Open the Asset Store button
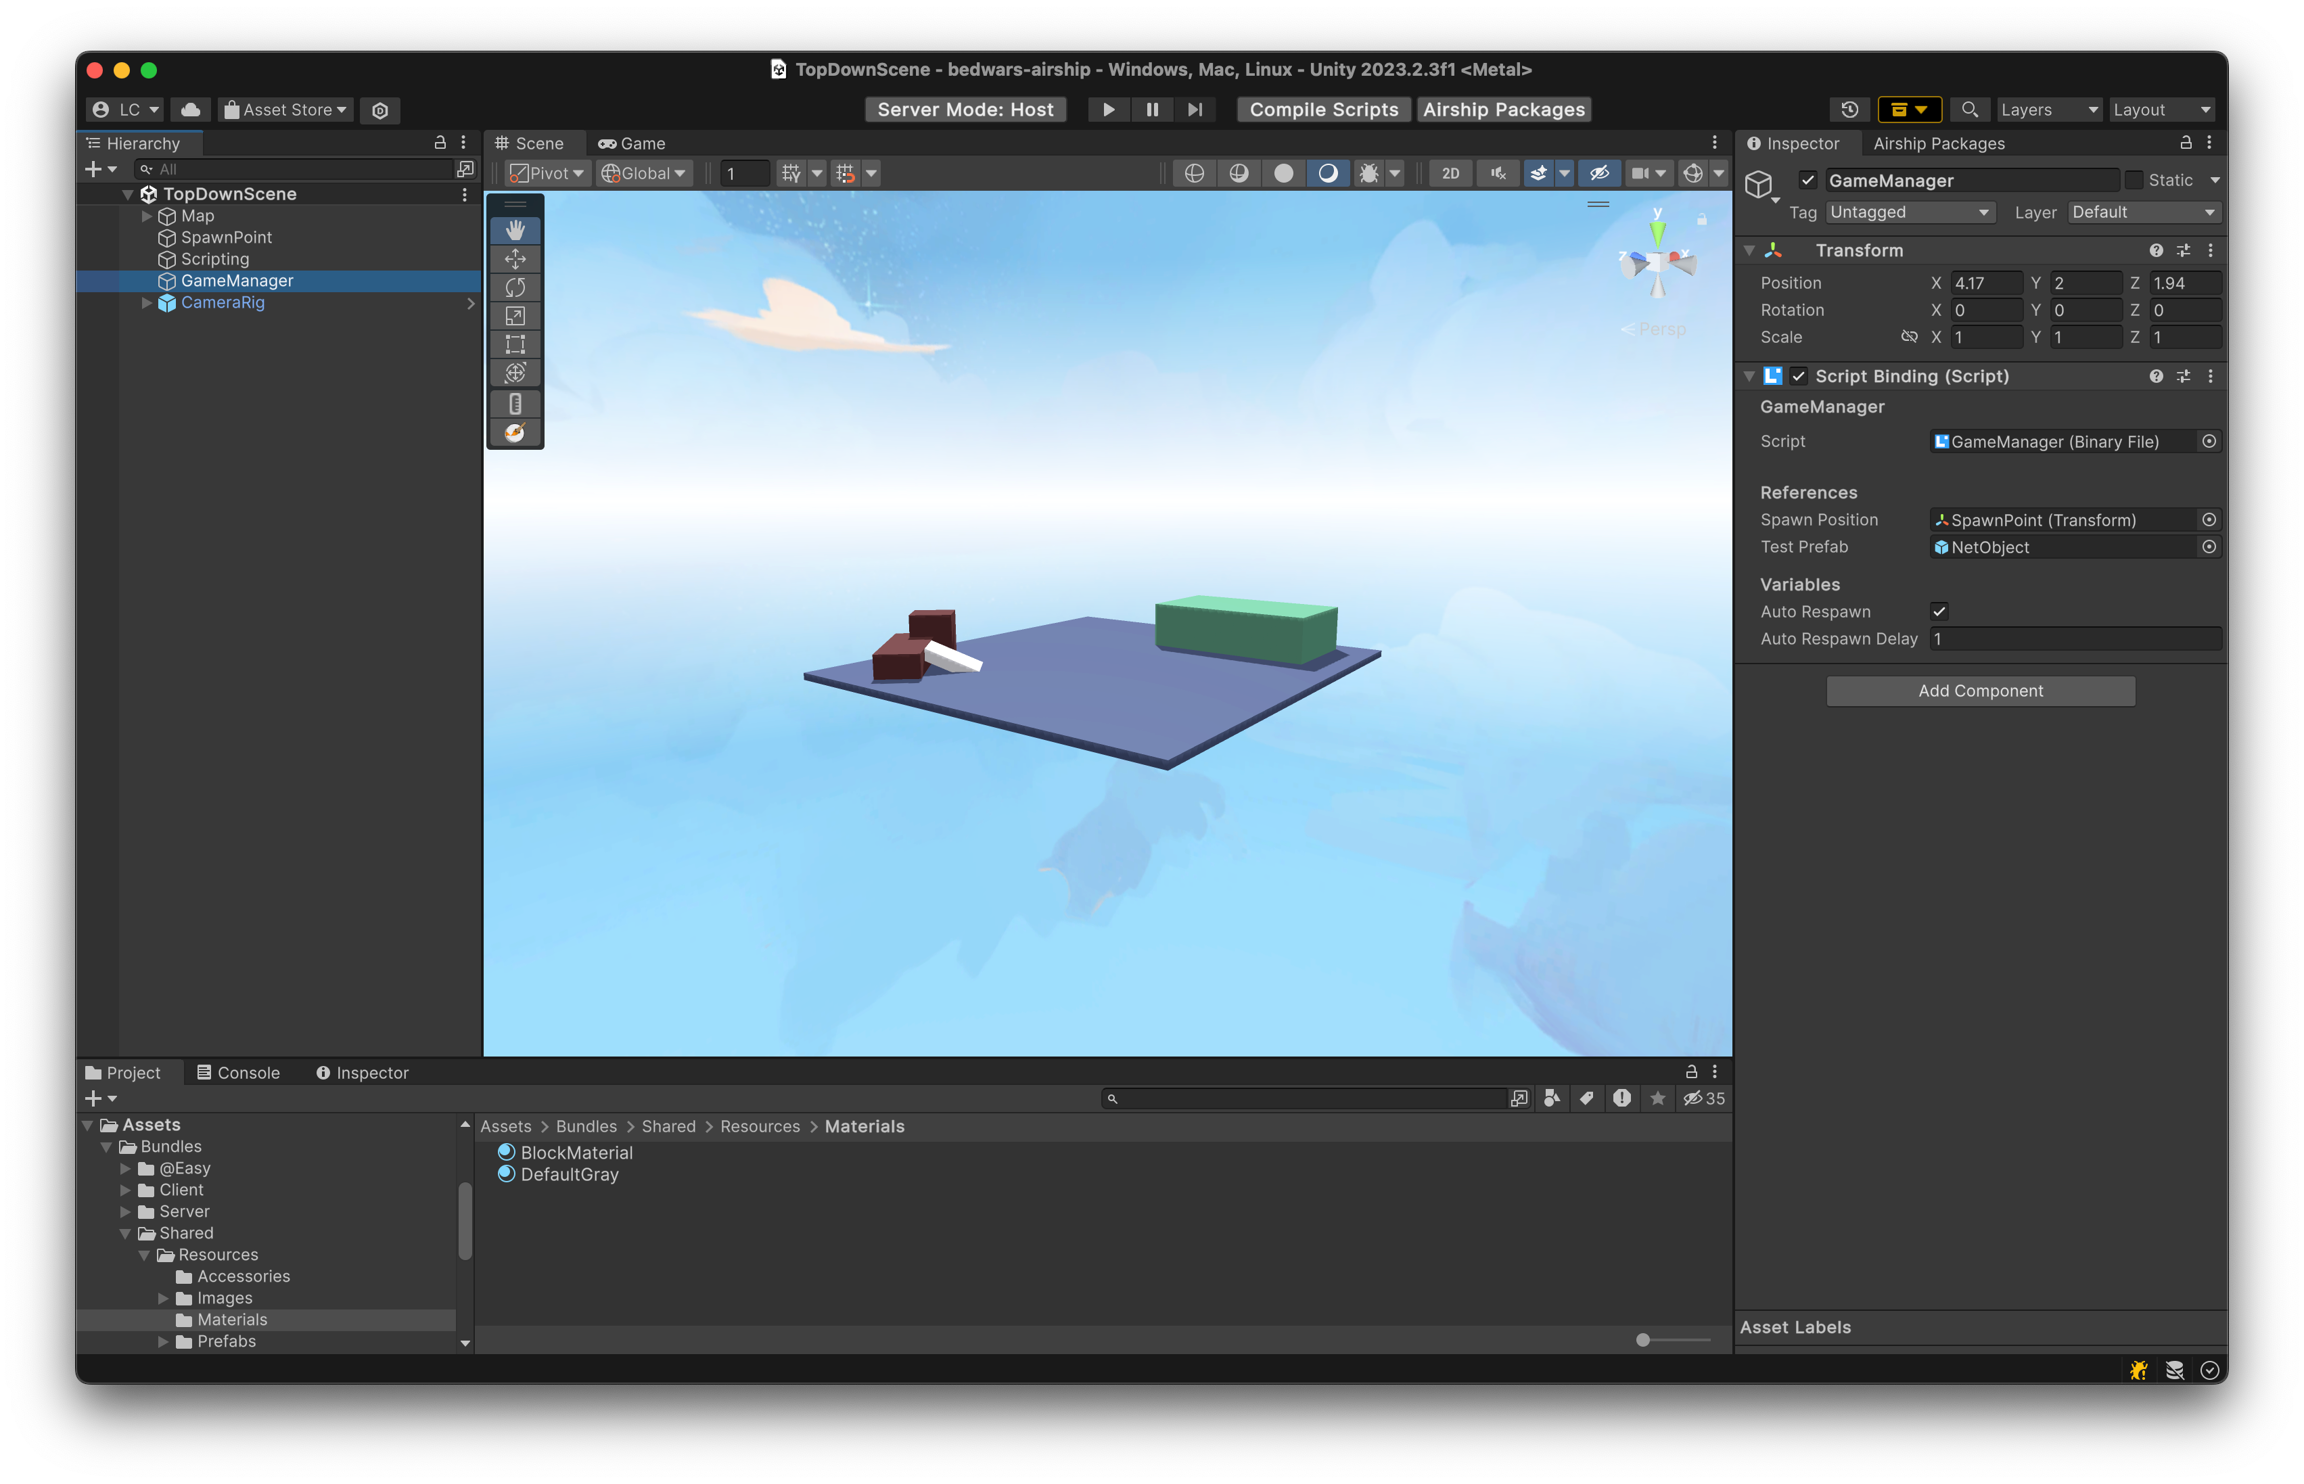Viewport: 2304px width, 1484px height. (285, 109)
